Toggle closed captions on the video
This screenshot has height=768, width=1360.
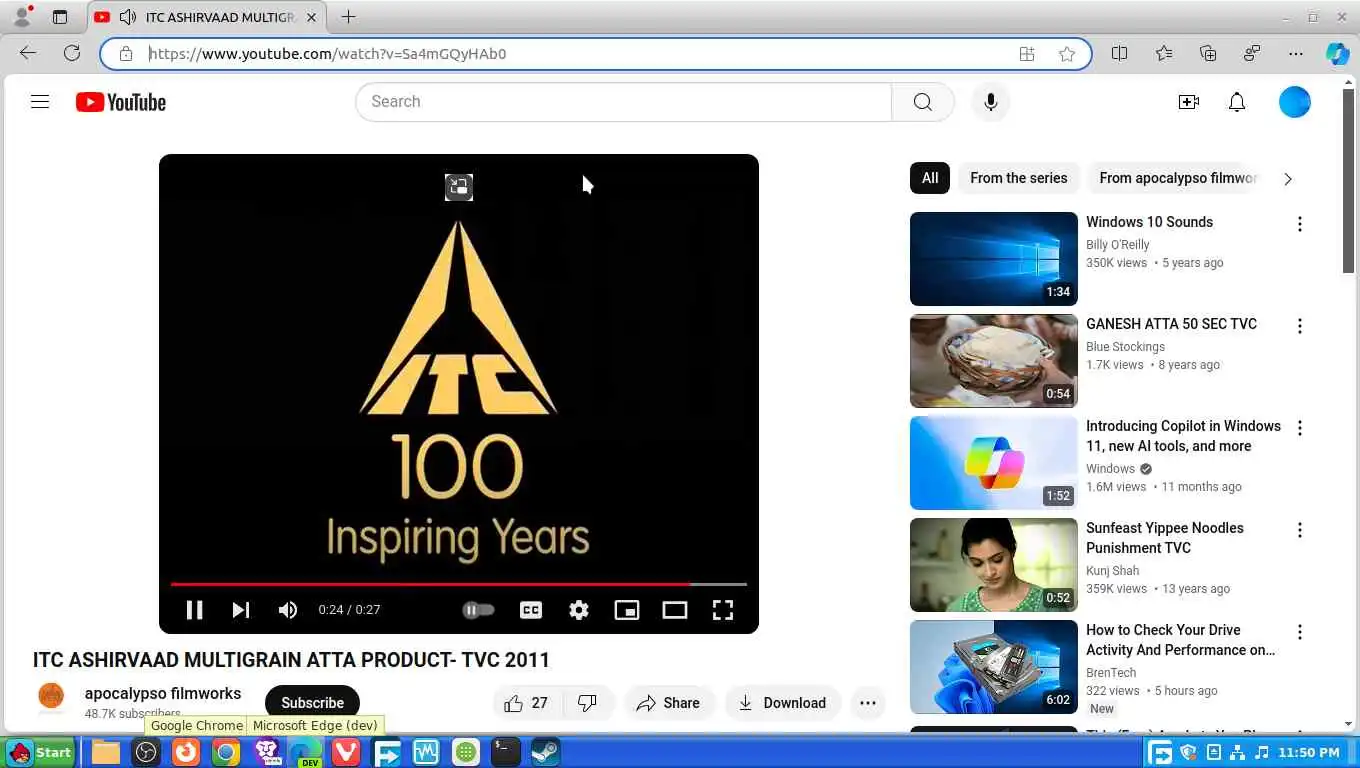pos(531,610)
